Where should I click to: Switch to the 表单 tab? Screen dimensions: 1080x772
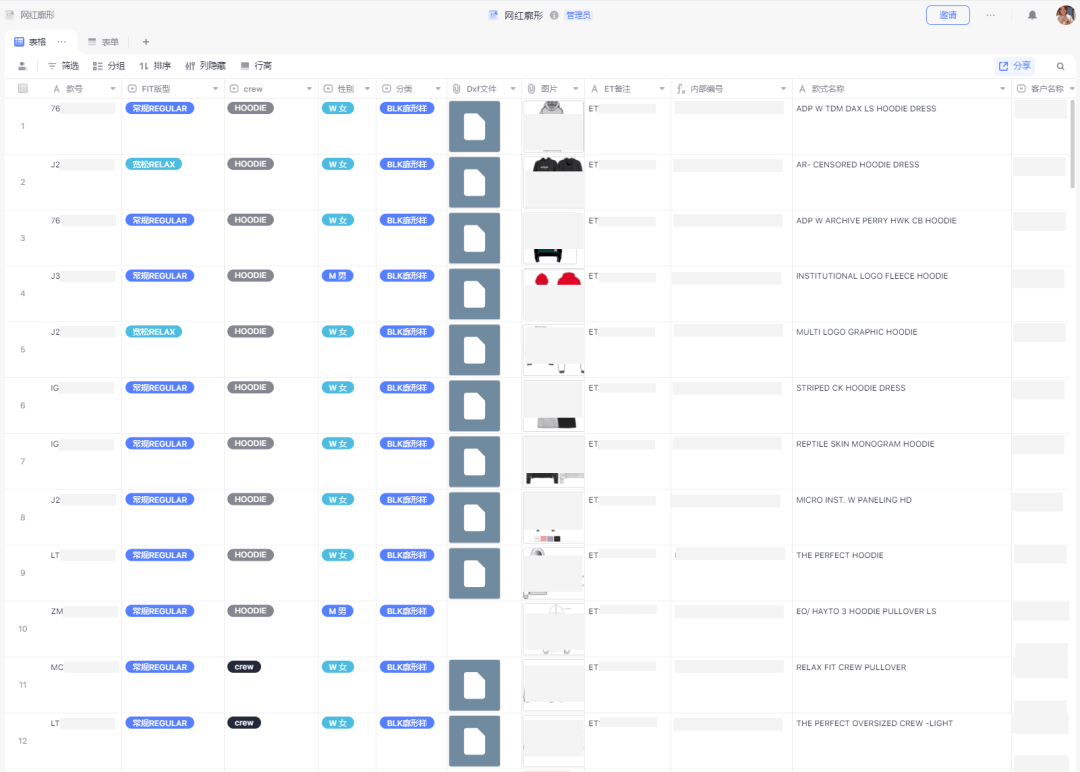(x=103, y=42)
